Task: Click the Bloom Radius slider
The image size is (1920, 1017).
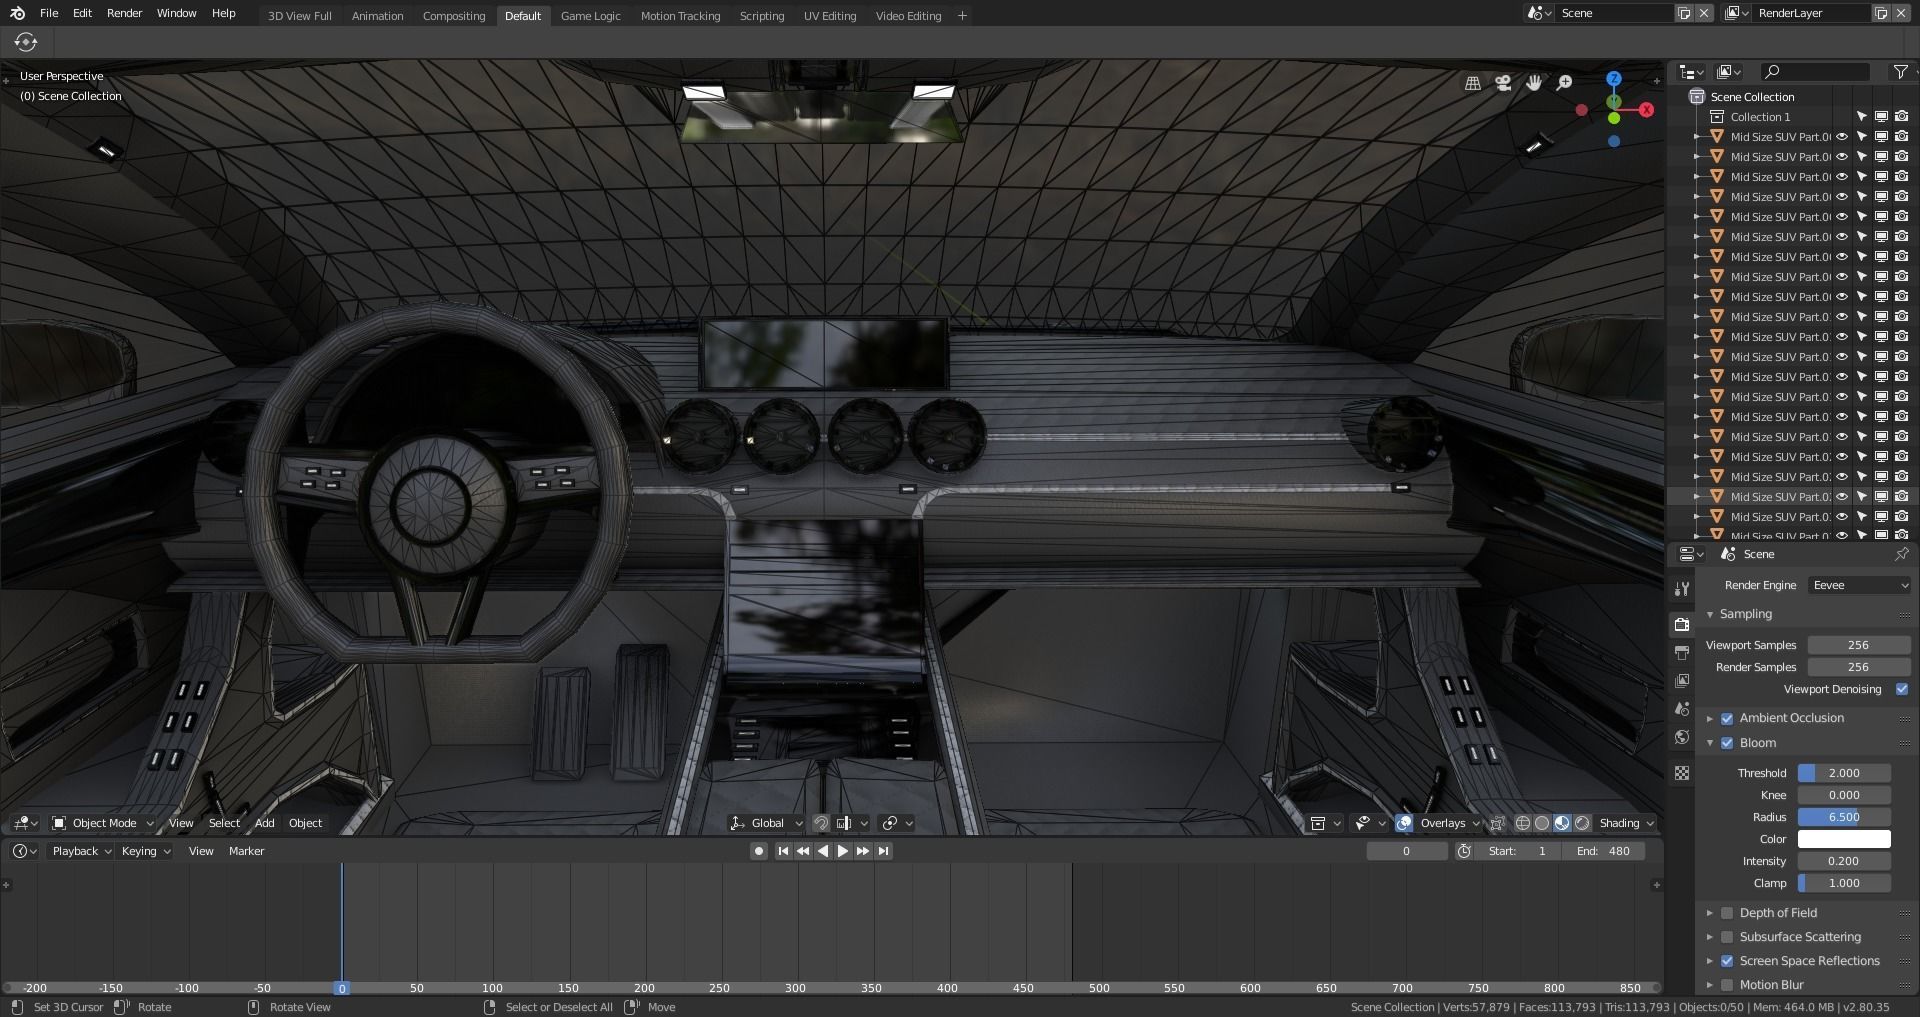Action: [1844, 817]
